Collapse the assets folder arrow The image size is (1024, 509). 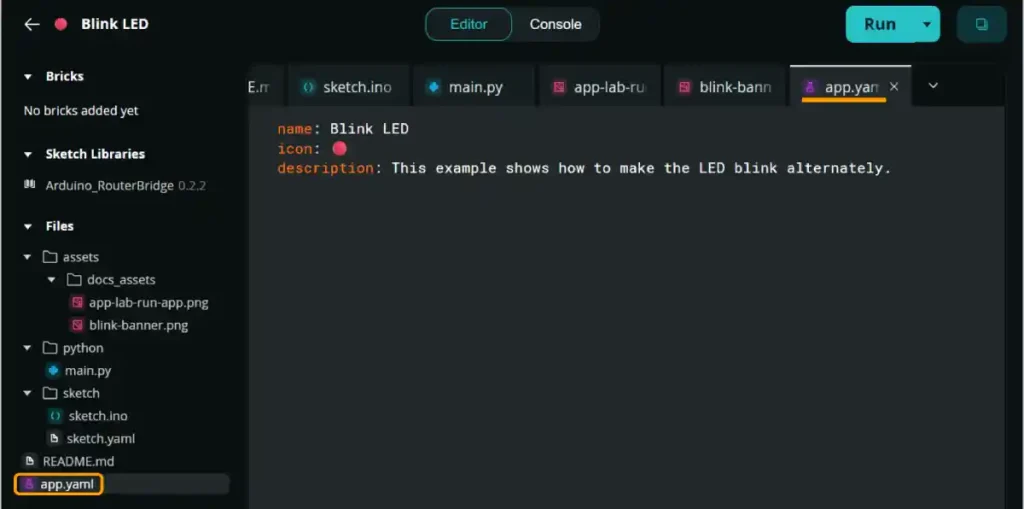tap(27, 257)
